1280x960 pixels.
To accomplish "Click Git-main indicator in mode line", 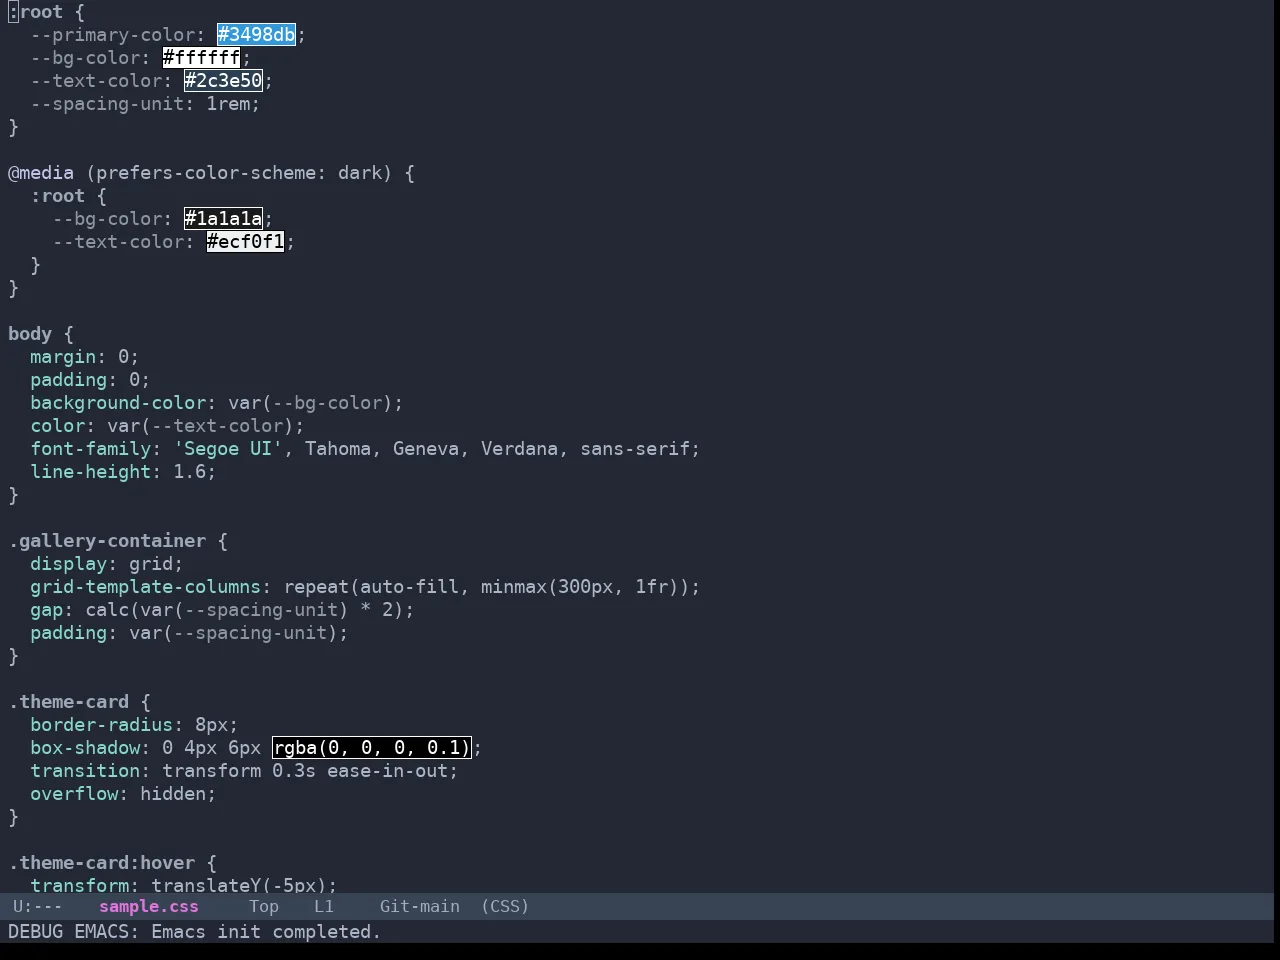I will coord(419,907).
